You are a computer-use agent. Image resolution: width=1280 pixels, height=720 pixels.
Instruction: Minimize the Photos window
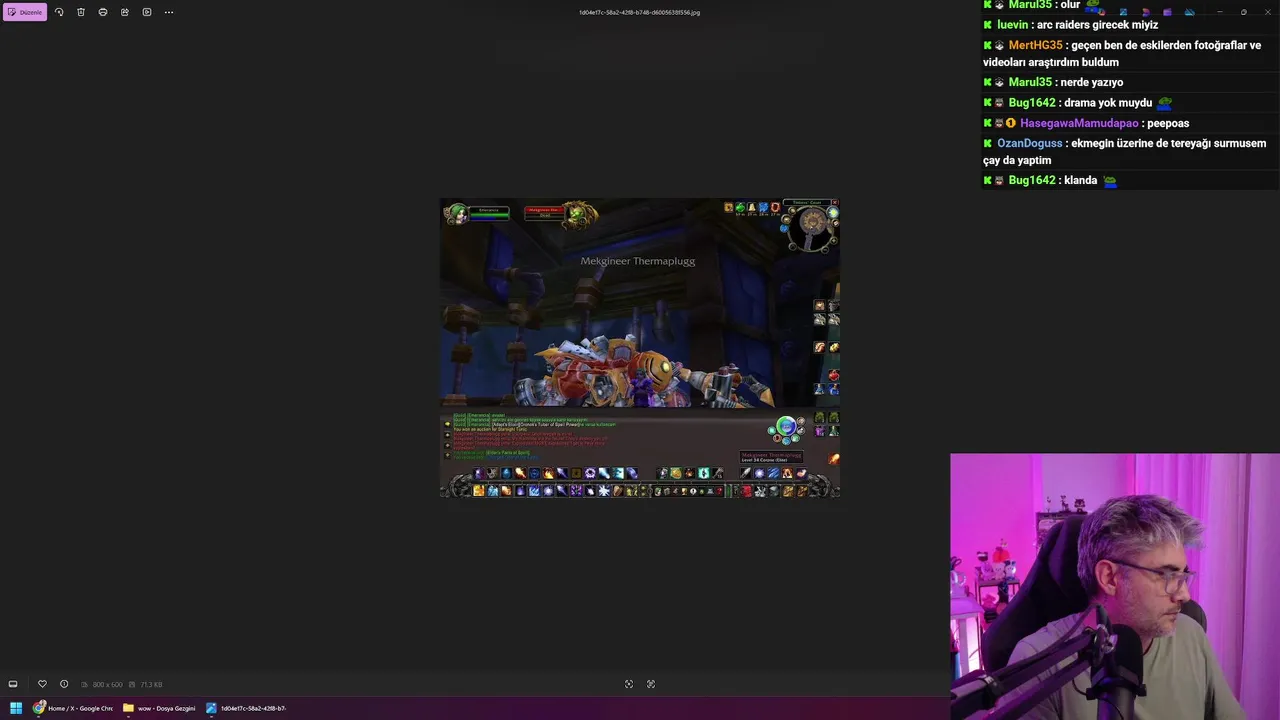(1219, 12)
